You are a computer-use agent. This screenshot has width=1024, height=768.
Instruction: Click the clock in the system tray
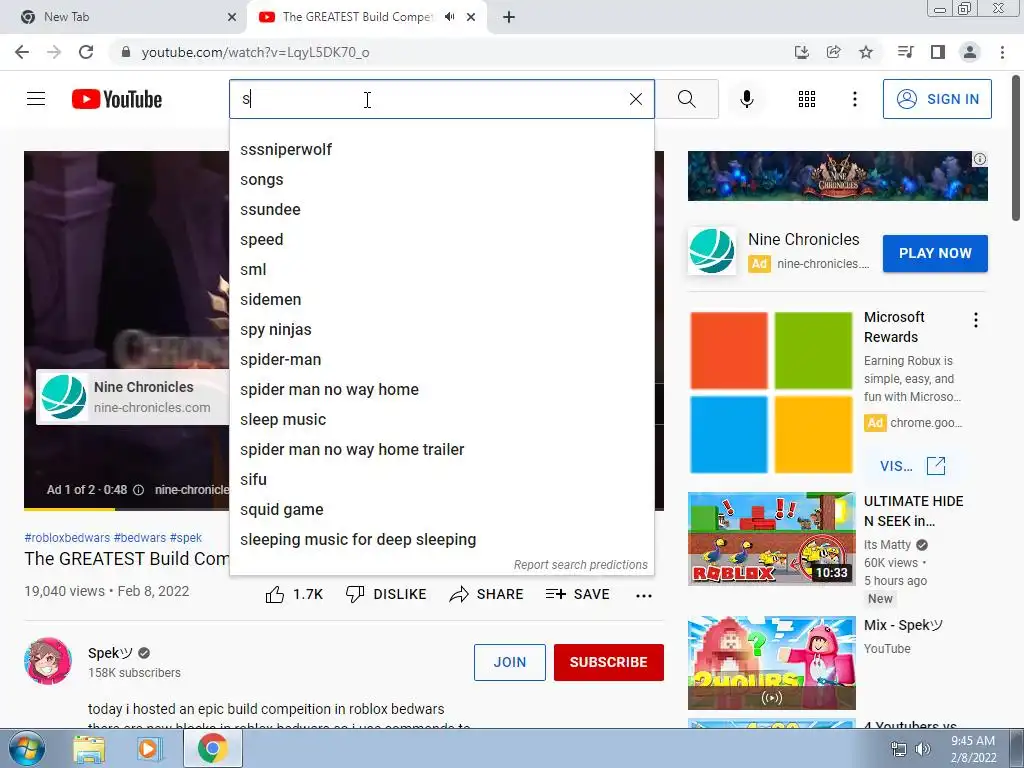tap(973, 749)
